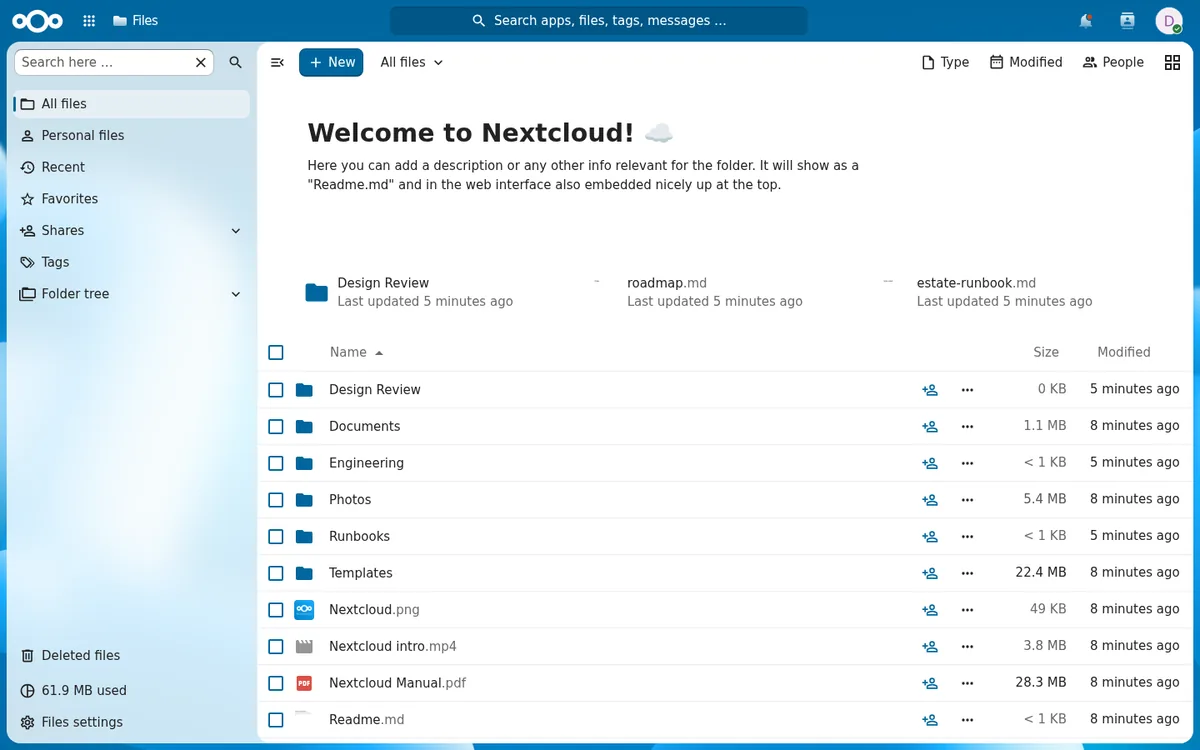
Task: Open the Modified filter dropdown
Action: (1026, 62)
